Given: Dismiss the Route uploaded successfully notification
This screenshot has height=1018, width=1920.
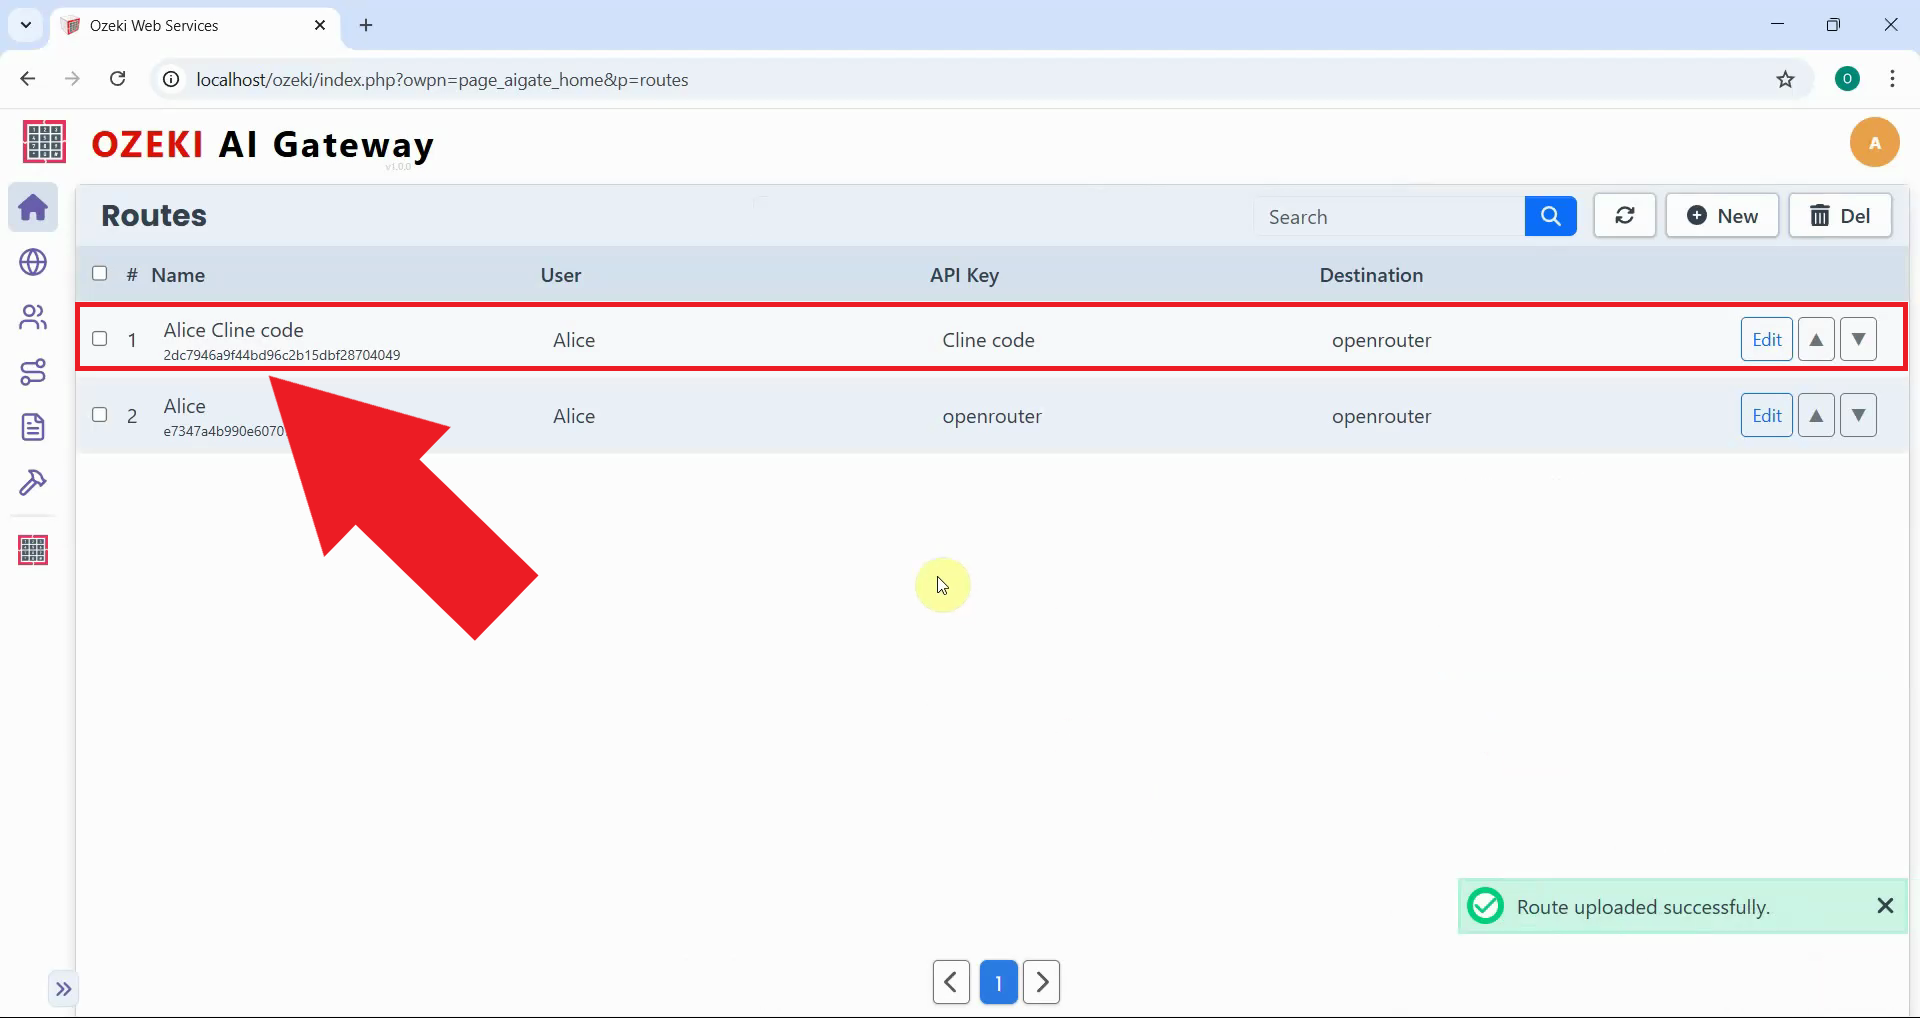Looking at the screenshot, I should (x=1886, y=906).
